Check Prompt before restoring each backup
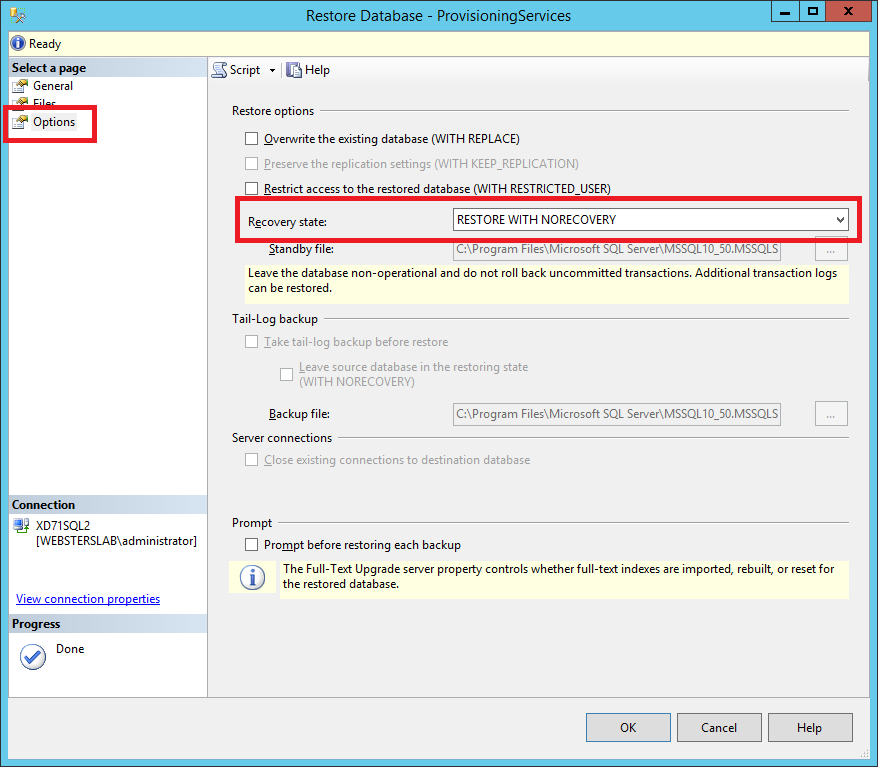 252,545
